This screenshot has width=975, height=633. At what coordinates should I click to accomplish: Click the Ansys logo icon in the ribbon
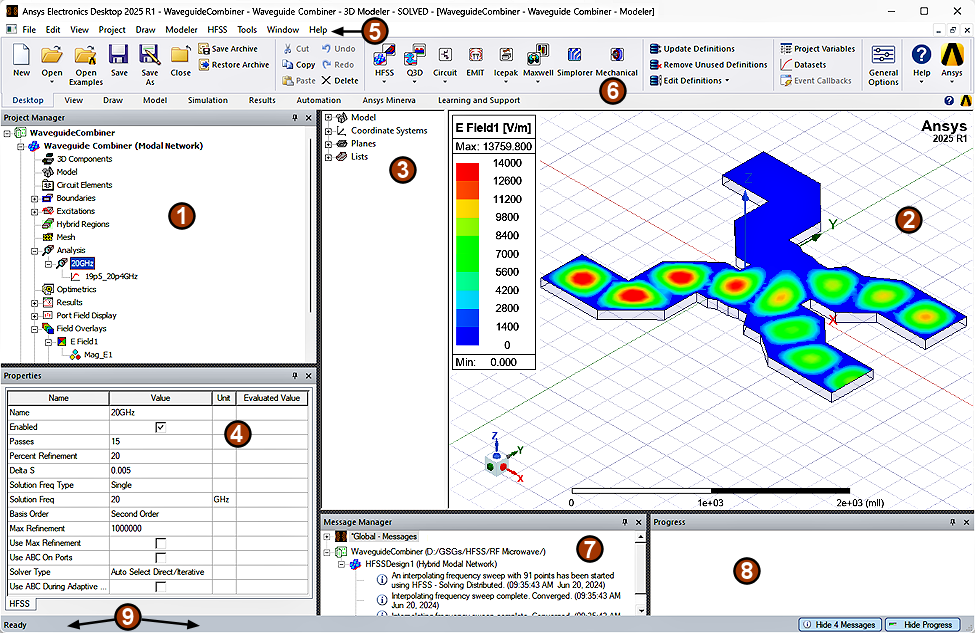951,61
